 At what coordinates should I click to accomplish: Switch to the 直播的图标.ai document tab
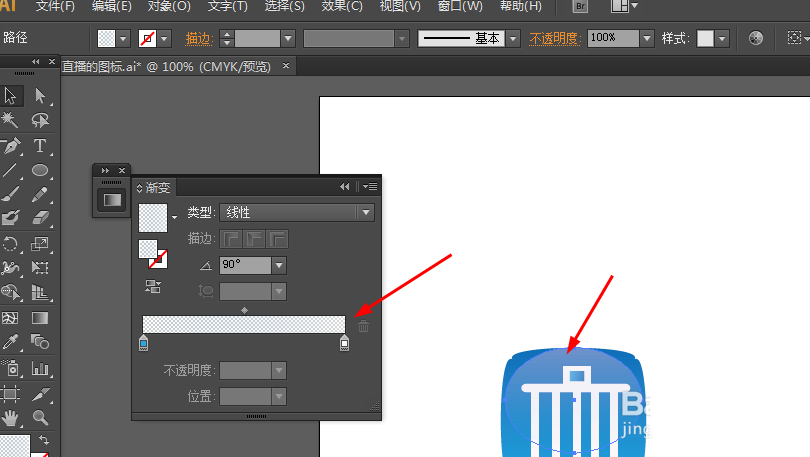pos(166,67)
